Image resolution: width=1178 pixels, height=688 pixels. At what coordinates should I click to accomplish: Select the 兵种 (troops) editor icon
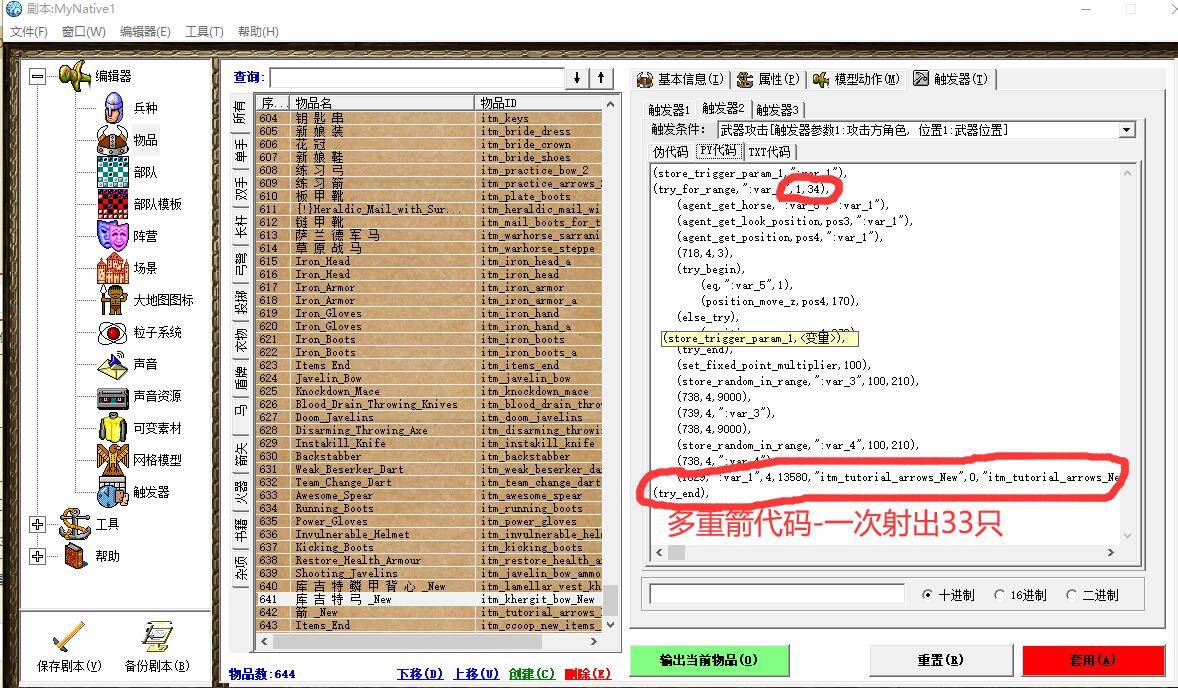pos(115,108)
